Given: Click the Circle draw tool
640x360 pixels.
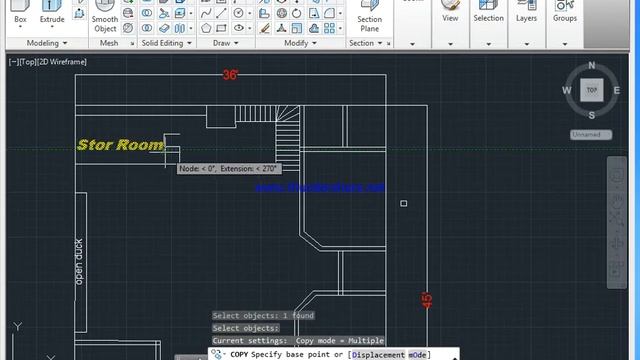Looking at the screenshot, I should coord(238,13).
